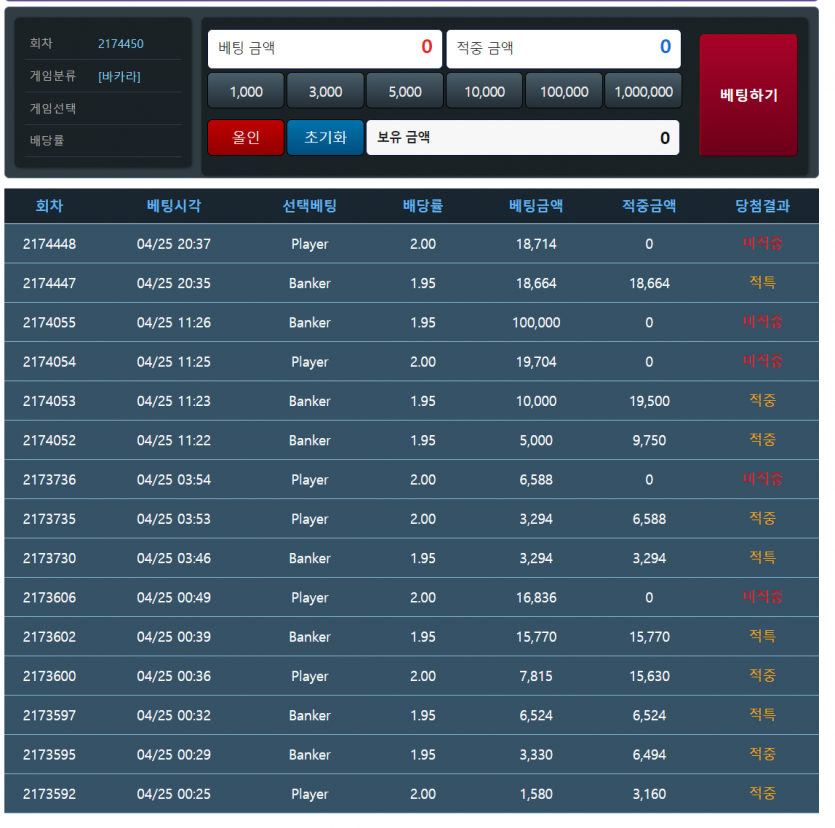Click the 베팅시각 column header
This screenshot has height=828, width=835.
(174, 206)
